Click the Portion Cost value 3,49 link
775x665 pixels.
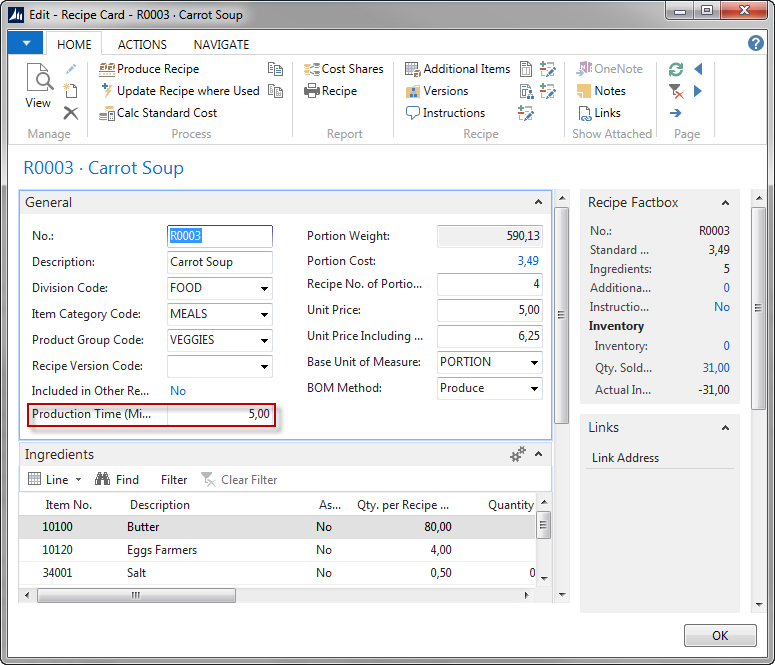tap(527, 261)
